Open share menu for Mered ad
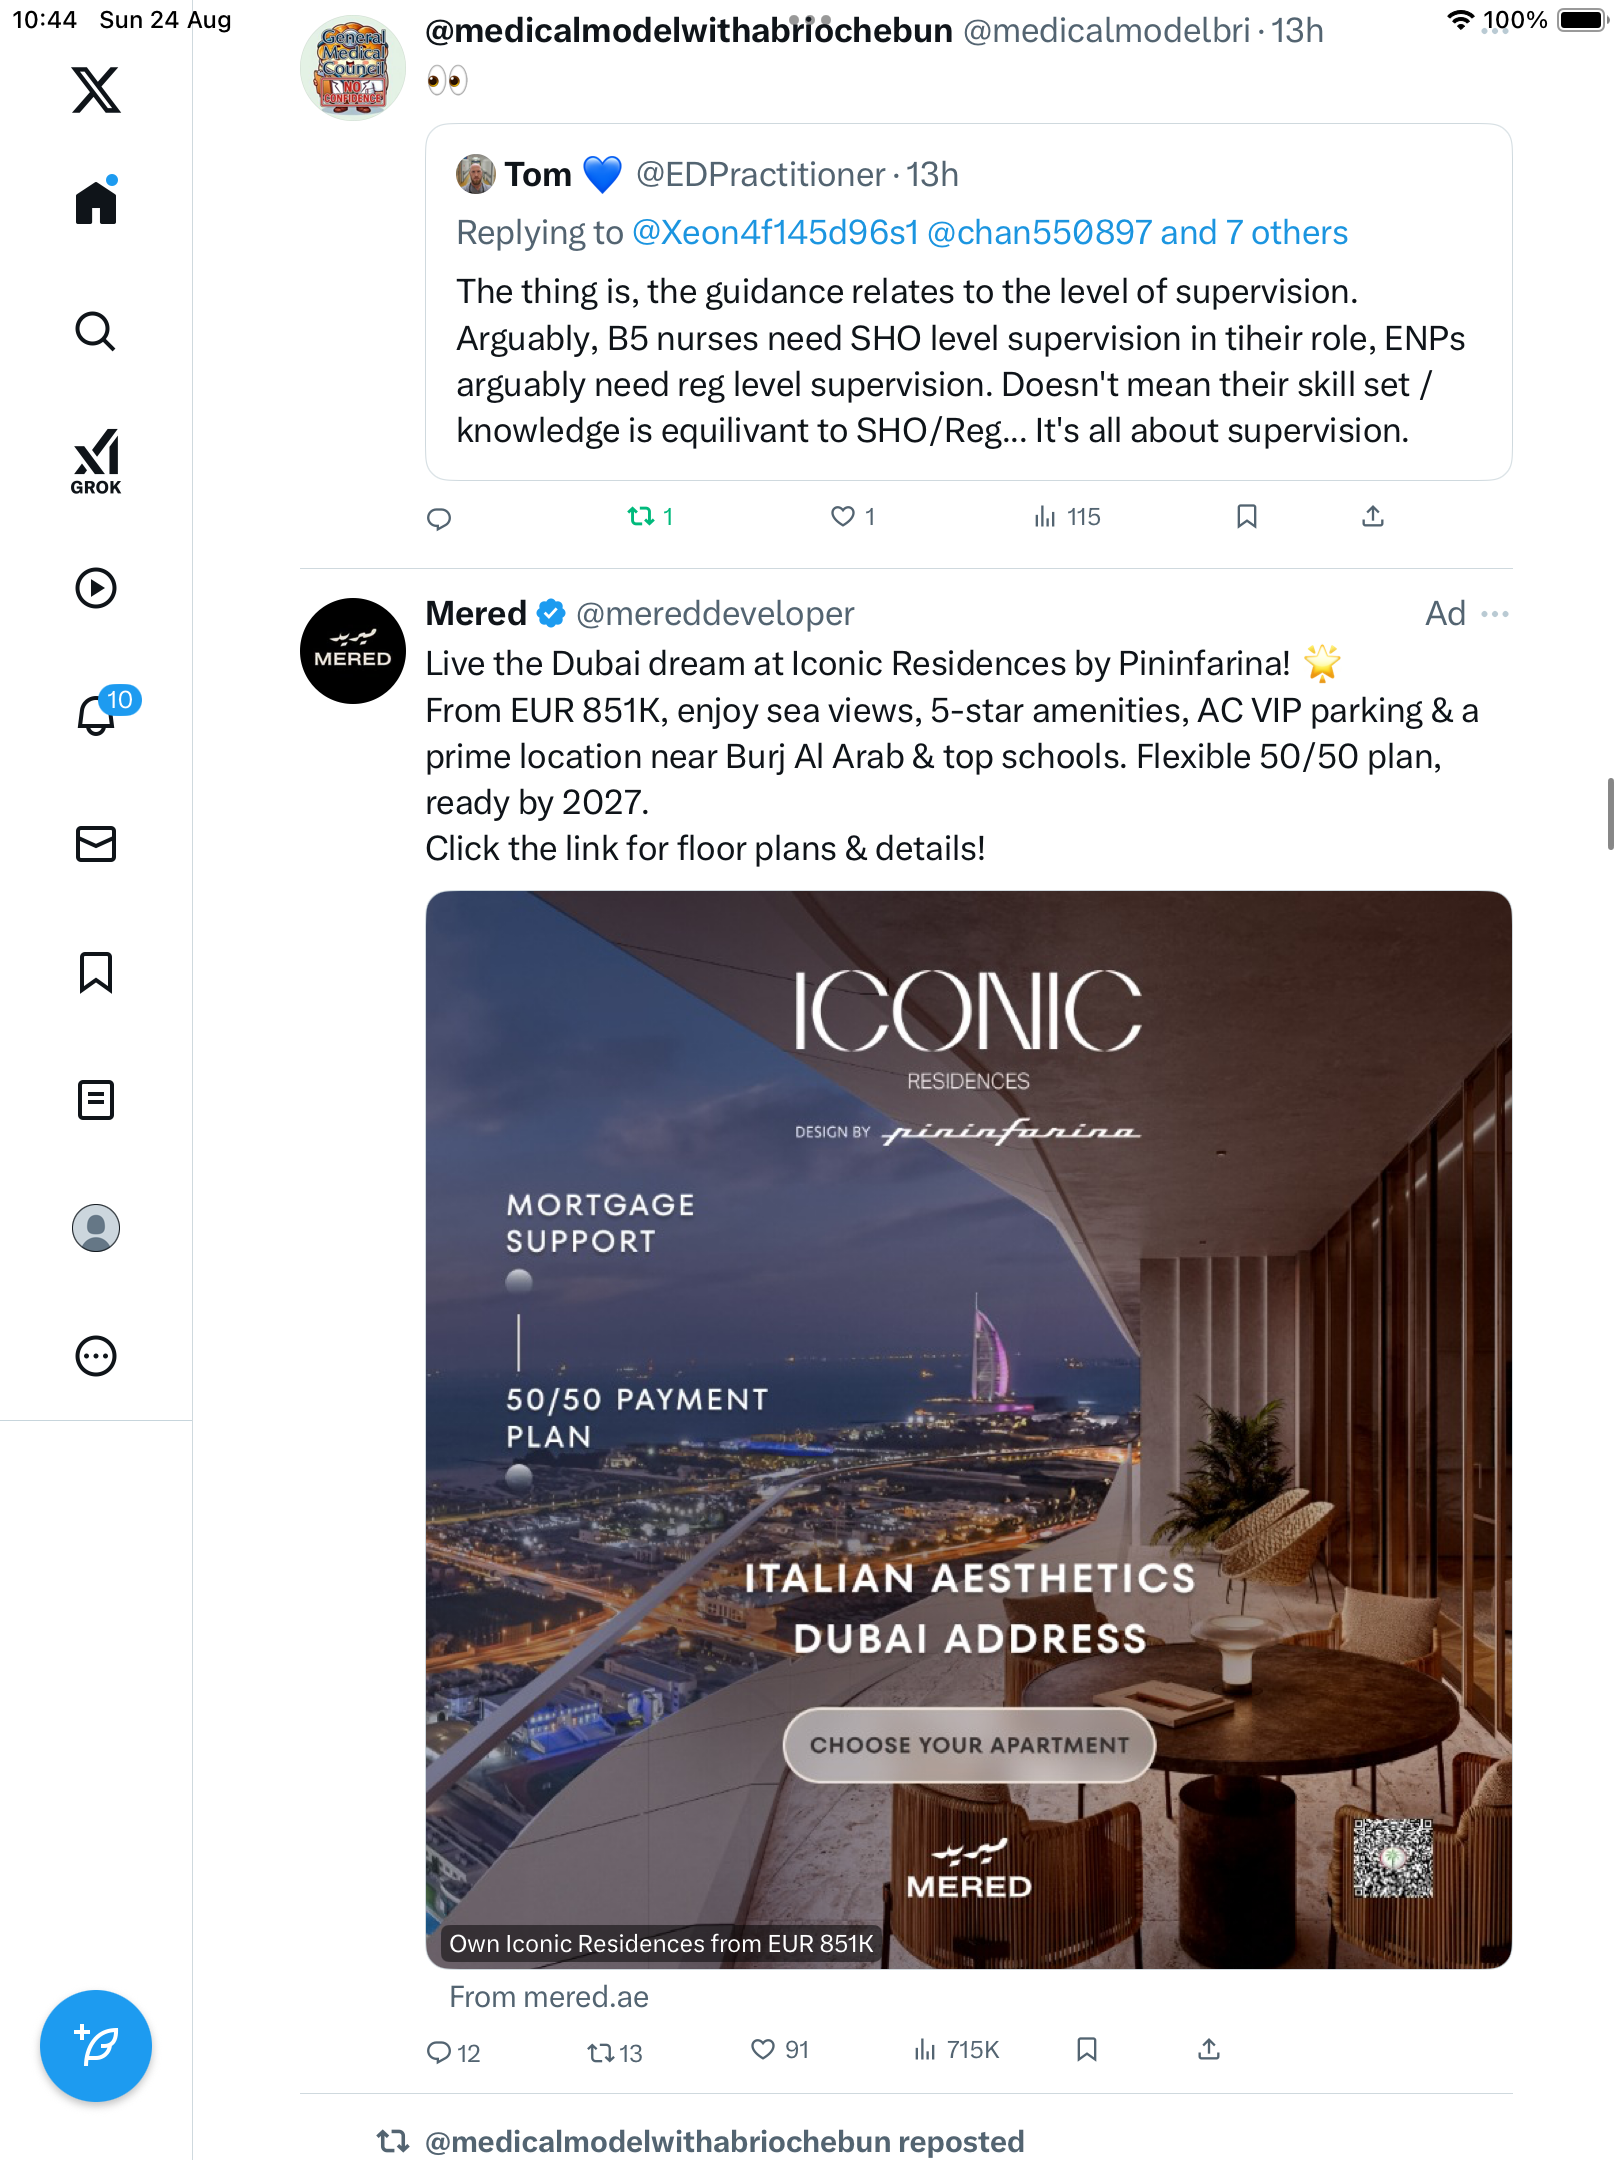Screen dimensions: 1620x2160 coord(1209,2050)
